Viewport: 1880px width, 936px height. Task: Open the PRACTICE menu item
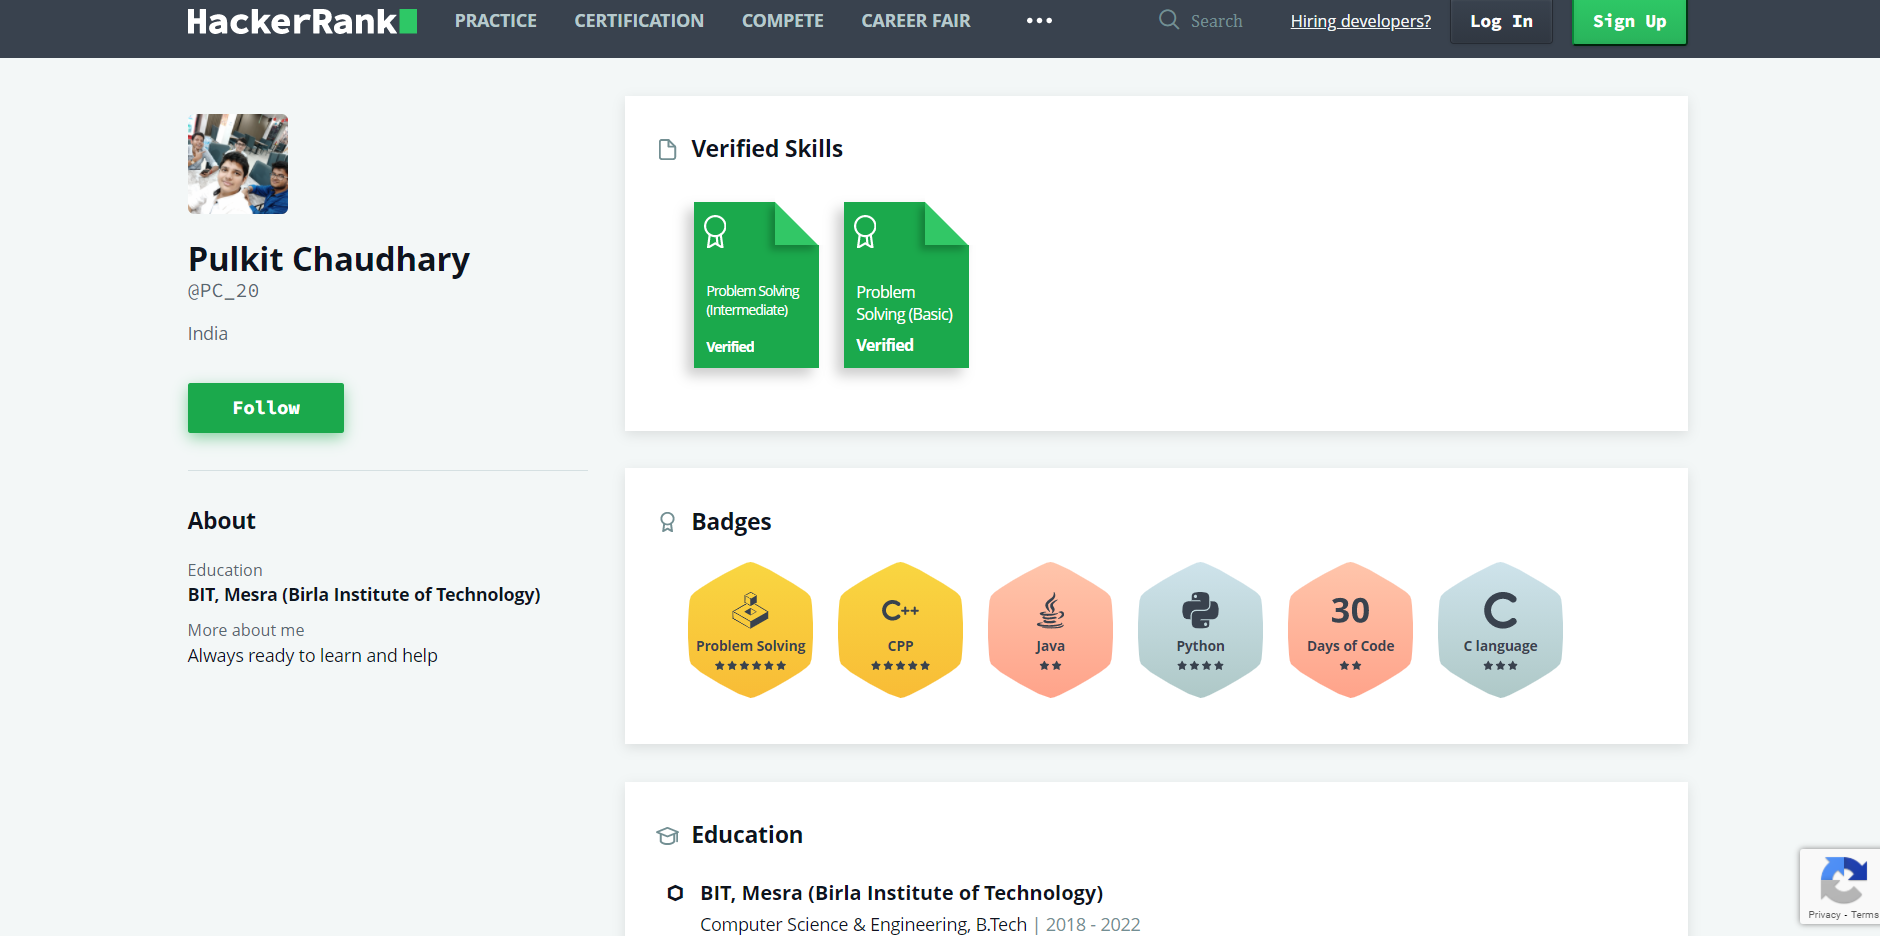[x=496, y=21]
